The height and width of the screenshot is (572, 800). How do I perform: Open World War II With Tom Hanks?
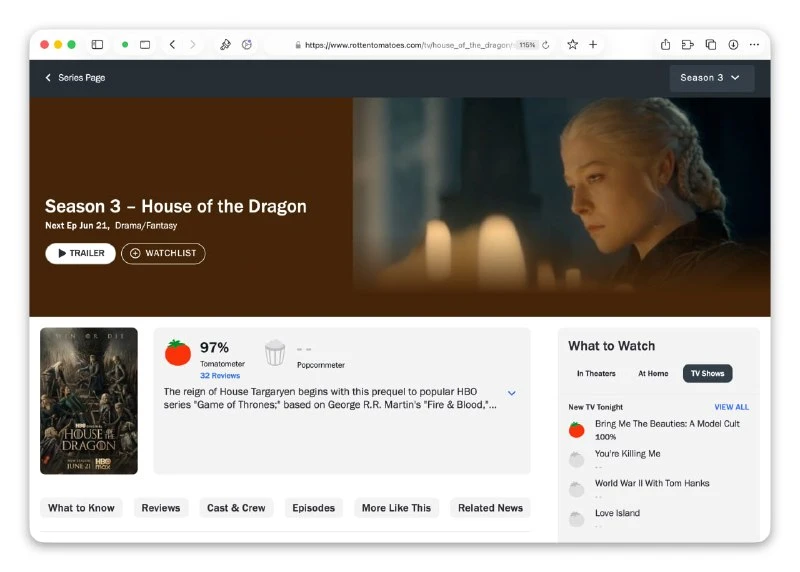(652, 483)
